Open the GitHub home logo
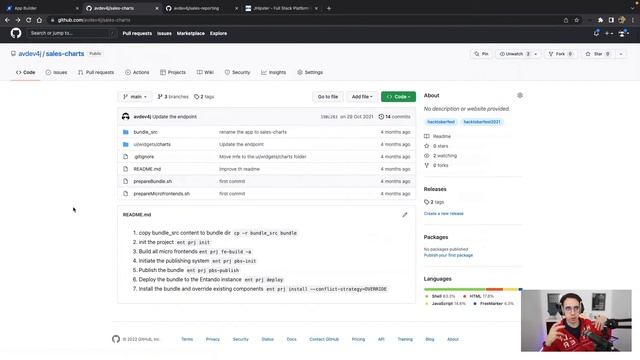The image size is (640, 360). pos(16,33)
